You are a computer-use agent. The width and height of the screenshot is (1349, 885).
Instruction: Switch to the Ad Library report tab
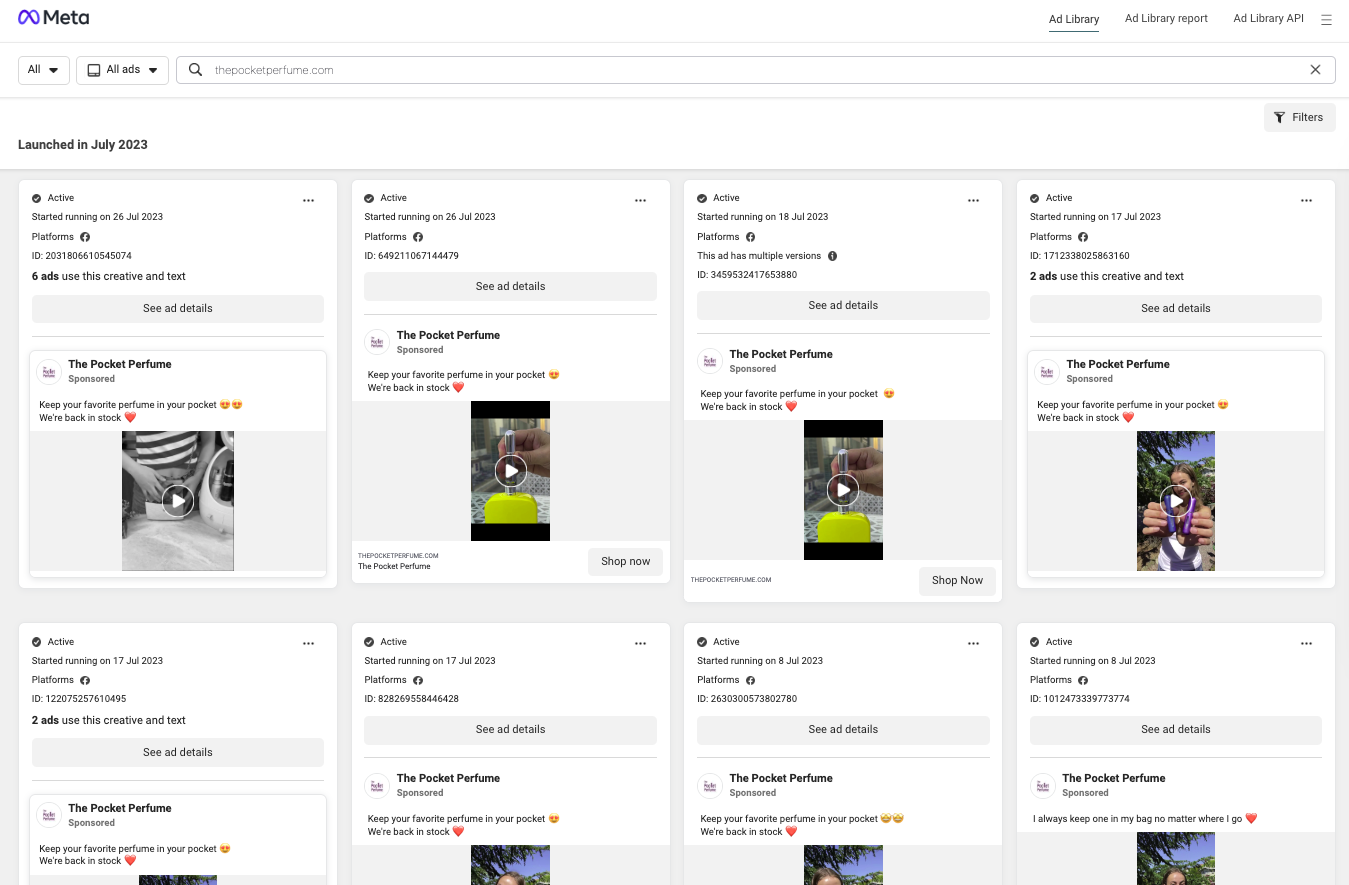1166,18
